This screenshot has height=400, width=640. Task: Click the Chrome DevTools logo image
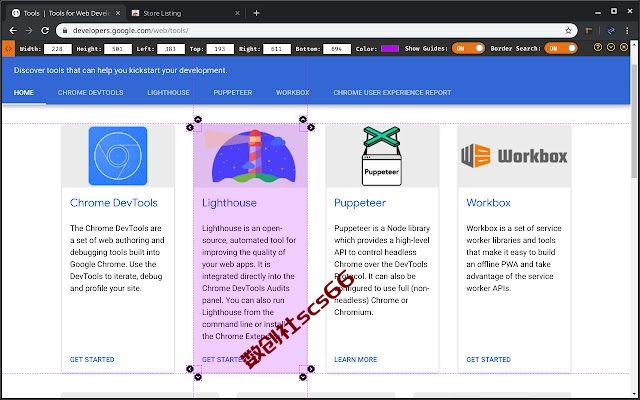118,156
